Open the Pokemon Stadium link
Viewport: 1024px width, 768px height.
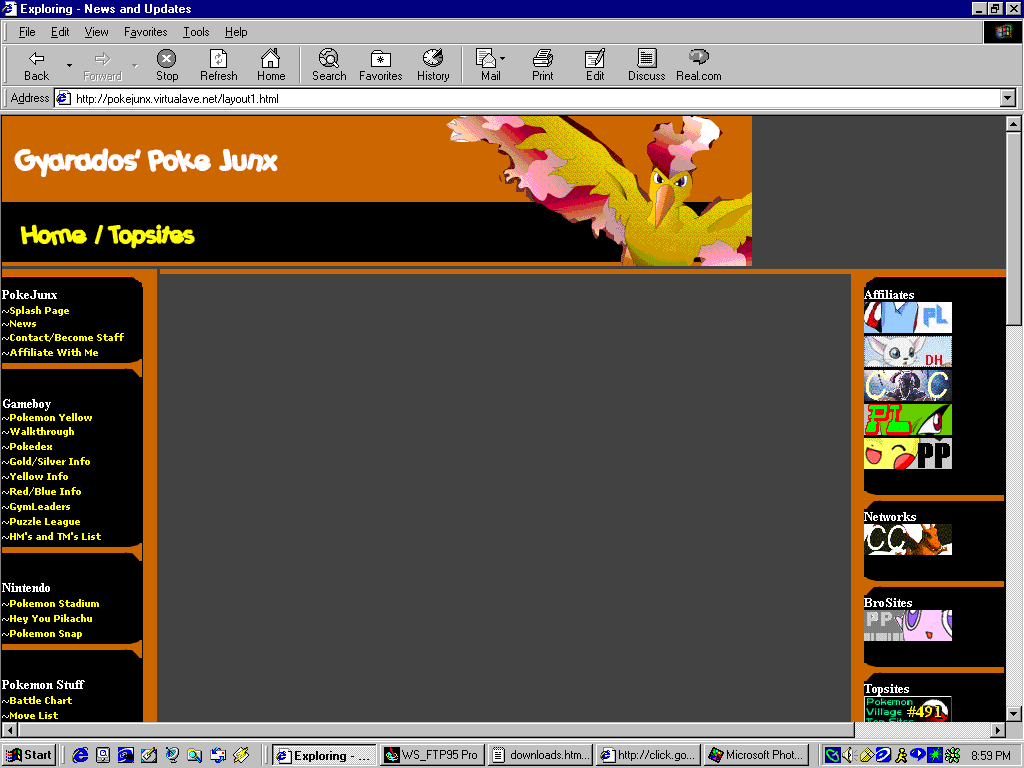(x=54, y=604)
